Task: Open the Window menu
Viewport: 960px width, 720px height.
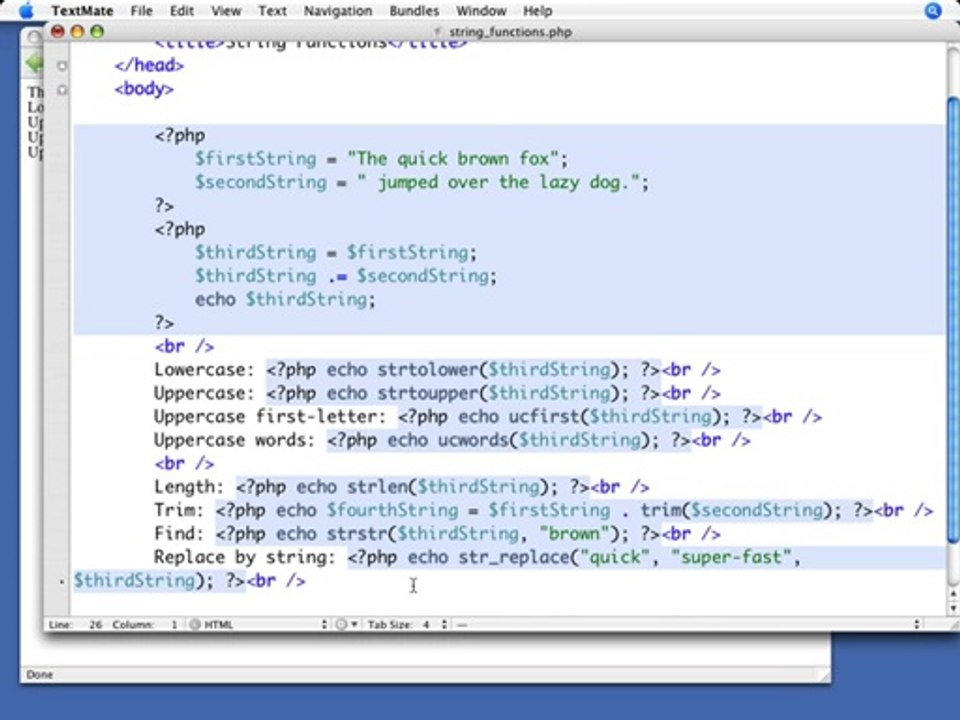Action: [481, 11]
